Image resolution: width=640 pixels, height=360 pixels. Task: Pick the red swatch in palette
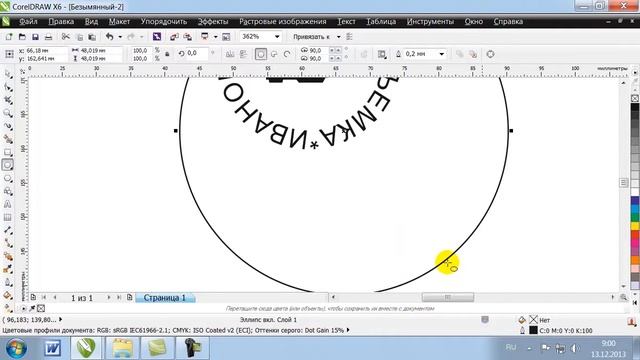coord(635,235)
